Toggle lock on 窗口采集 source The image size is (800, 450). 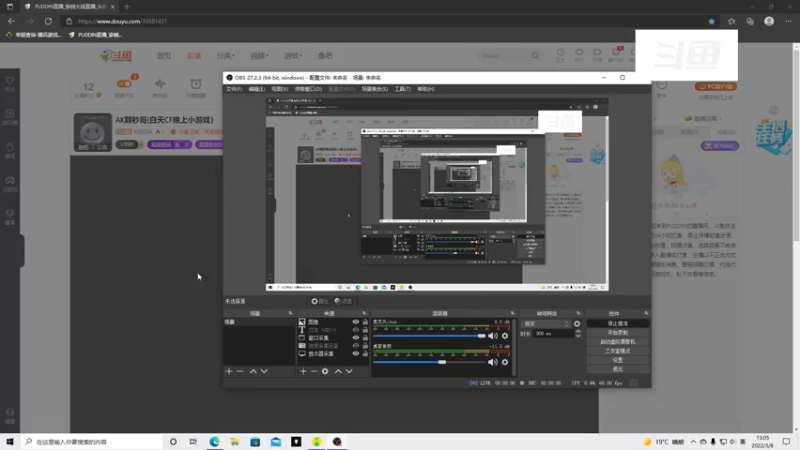pos(365,338)
